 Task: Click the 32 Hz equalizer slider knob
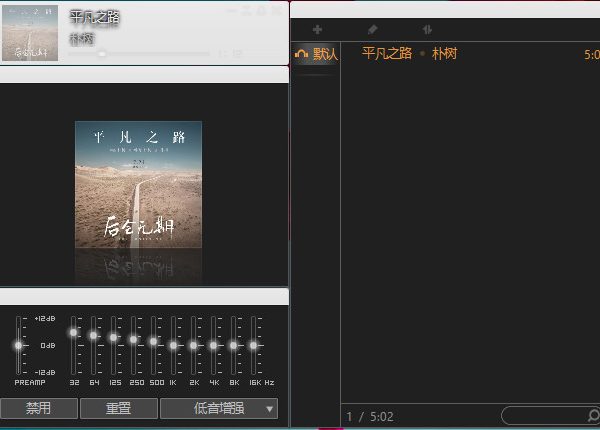pos(74,332)
